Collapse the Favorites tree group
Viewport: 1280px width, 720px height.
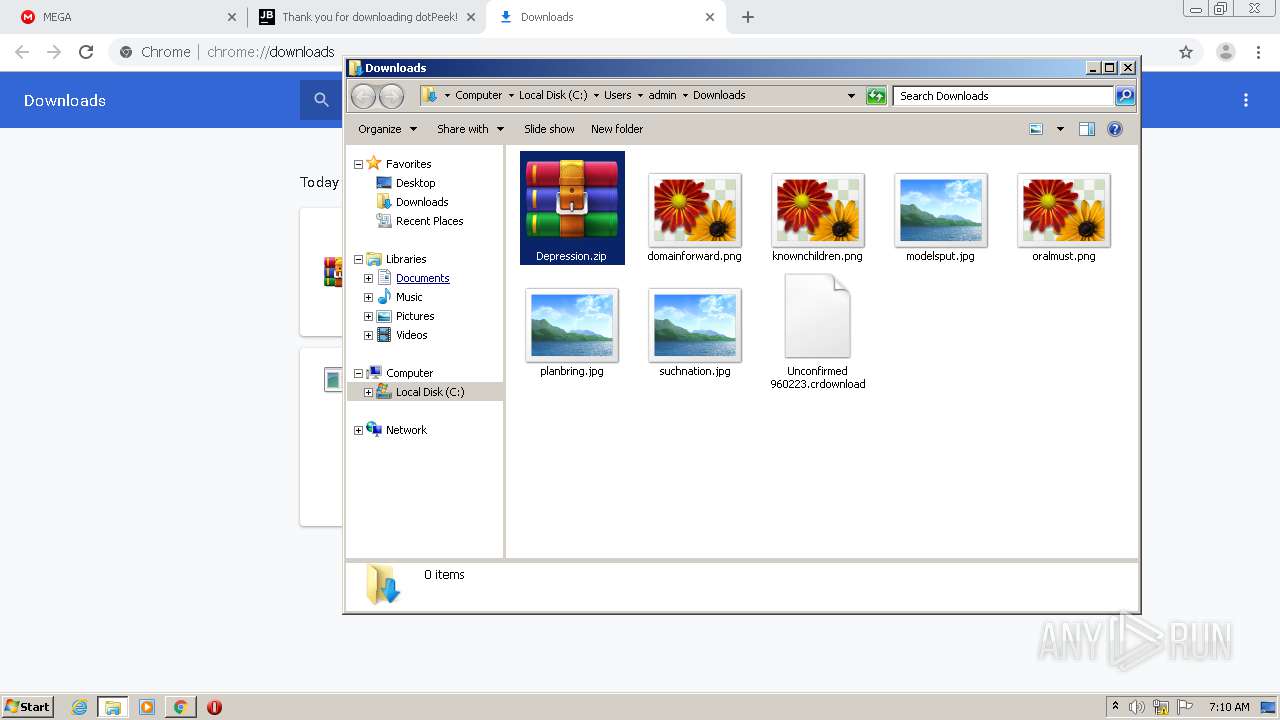(358, 164)
